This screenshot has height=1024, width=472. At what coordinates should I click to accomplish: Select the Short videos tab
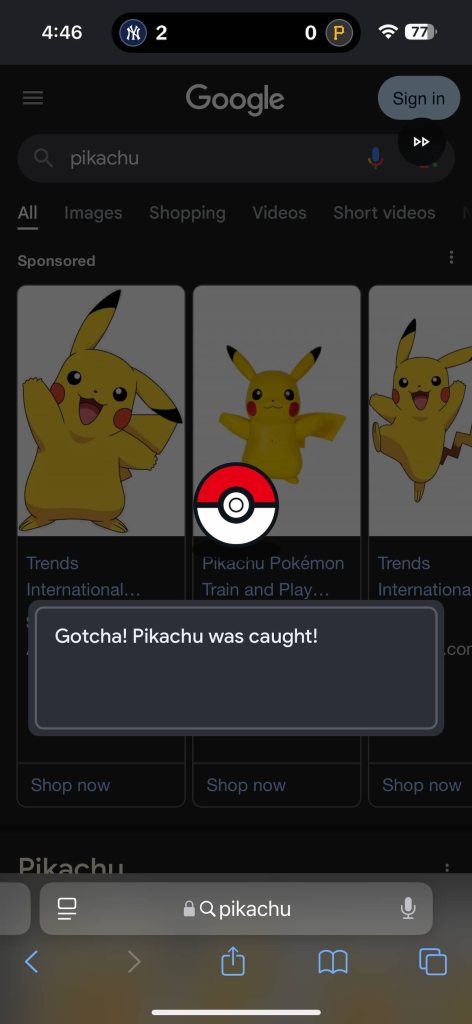point(384,213)
